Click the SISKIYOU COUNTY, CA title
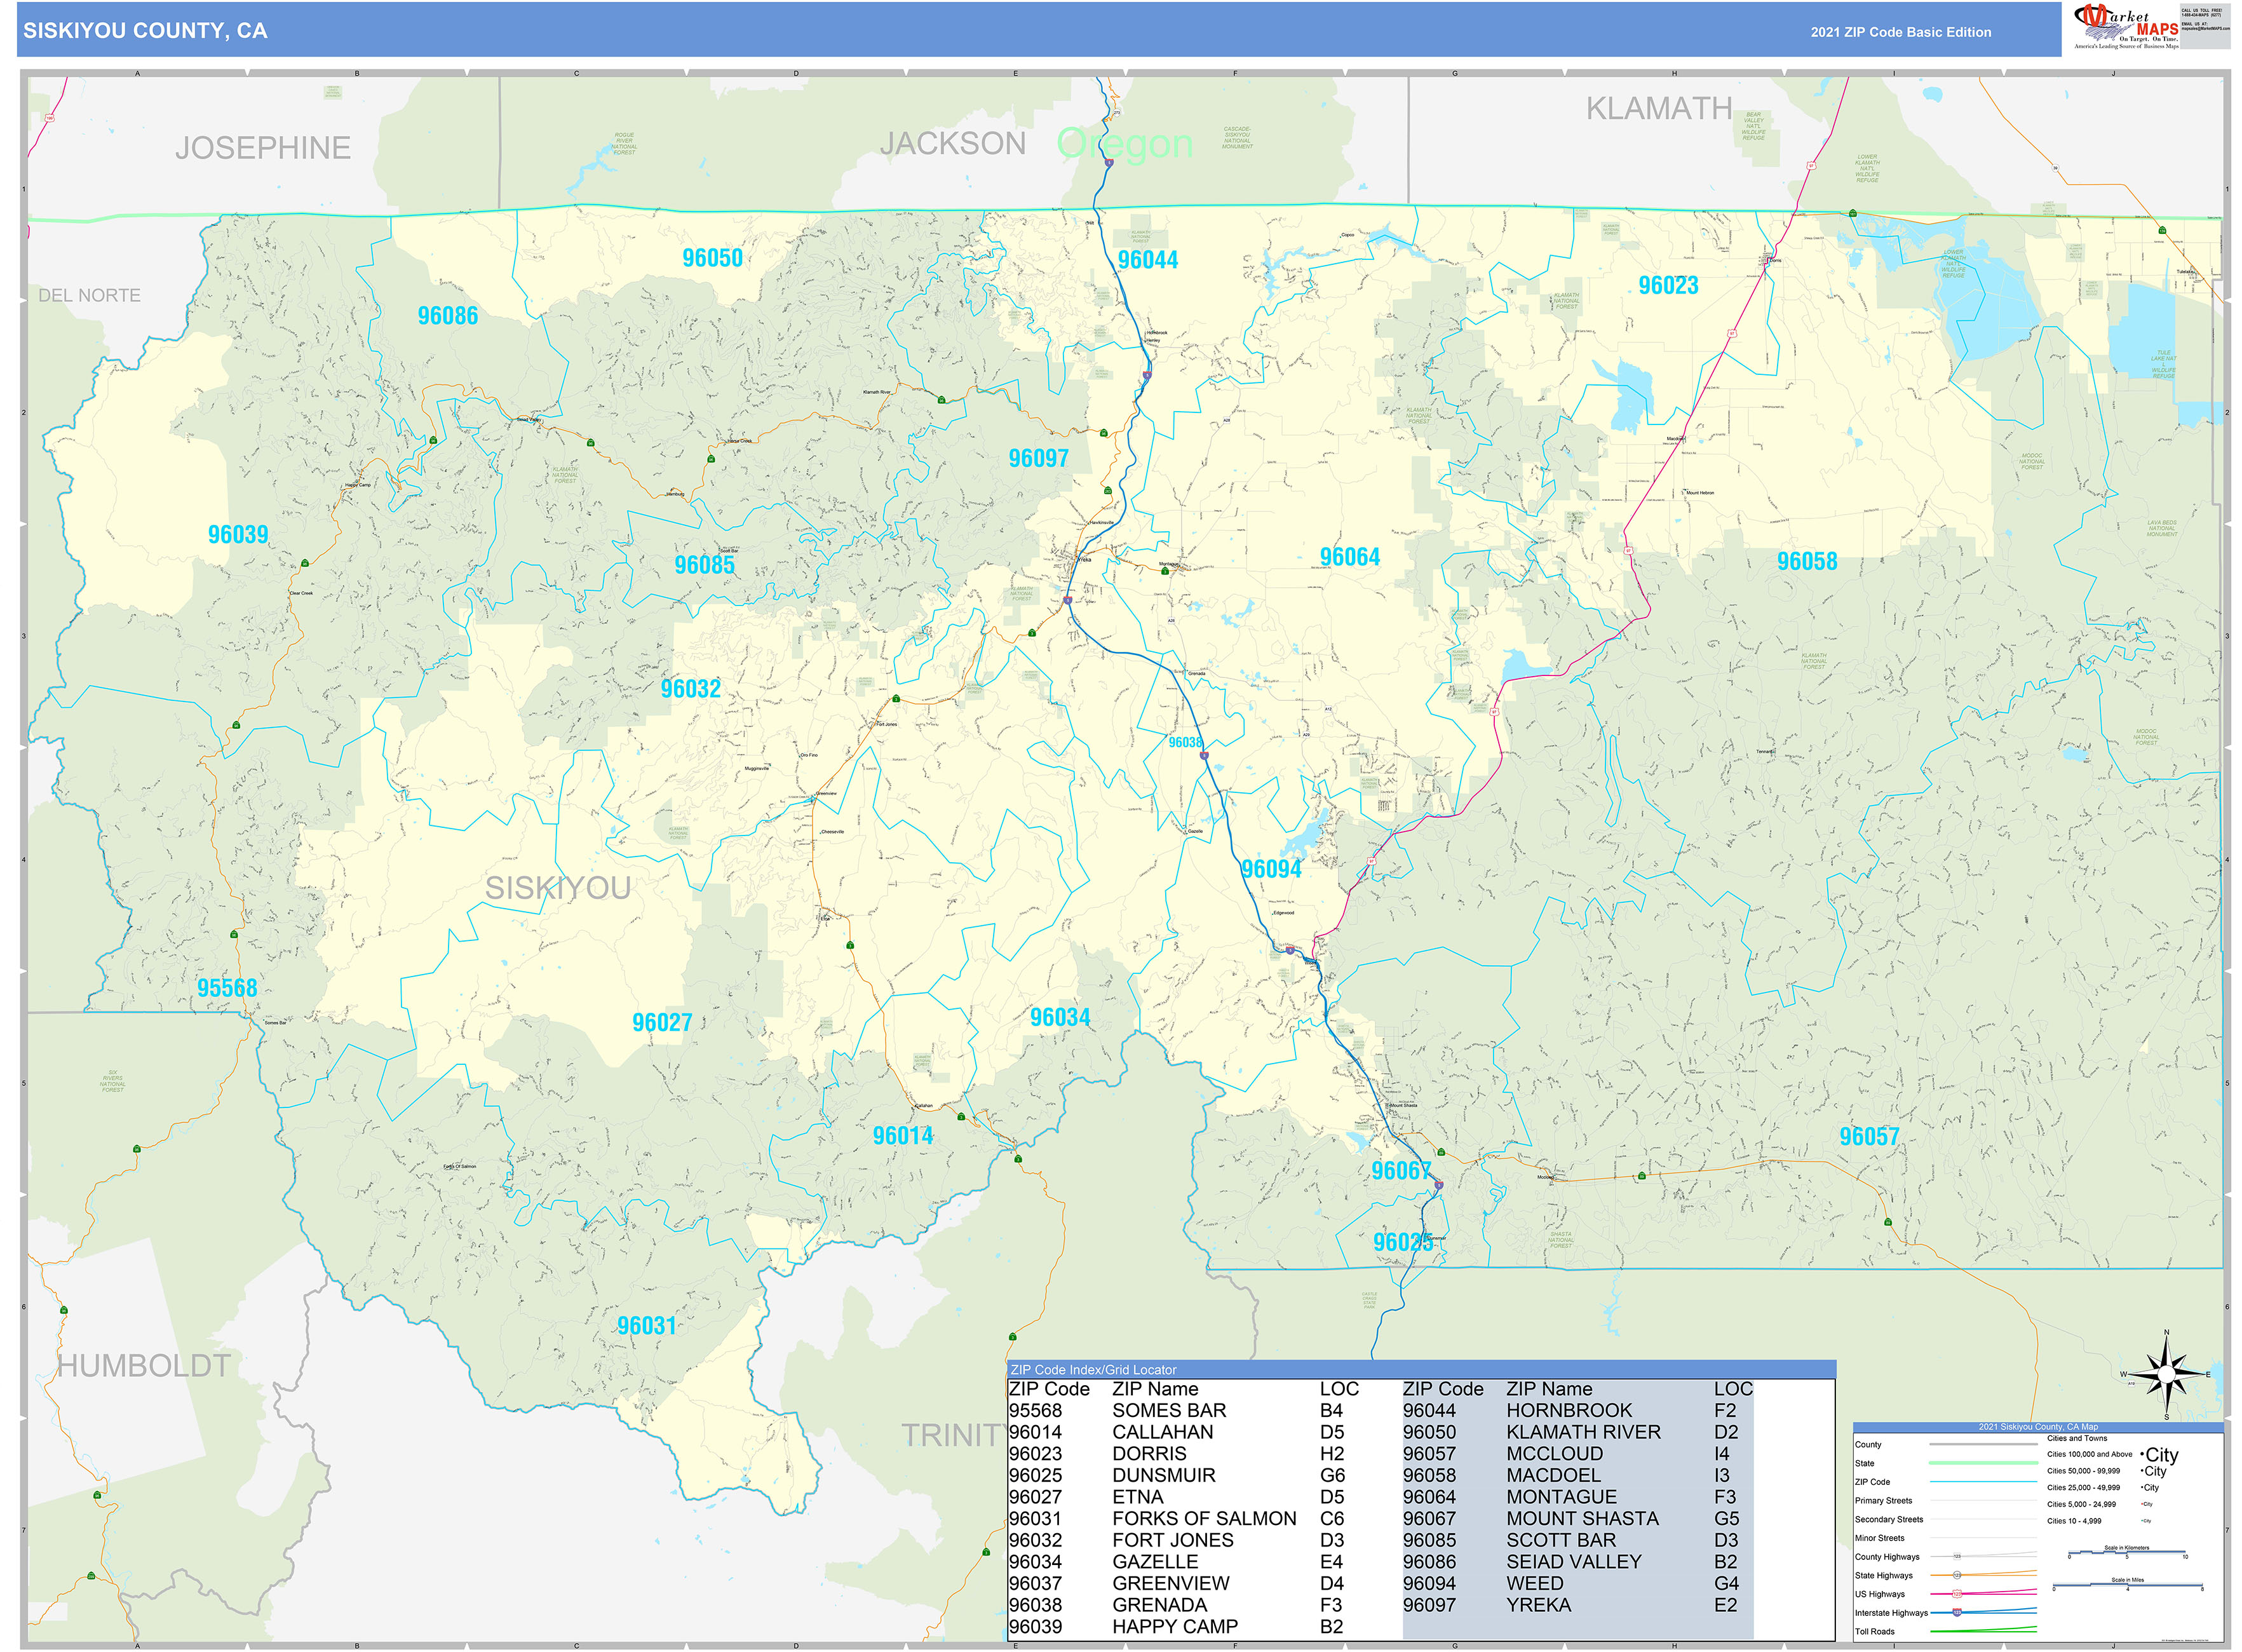Image resolution: width=2242 pixels, height=1652 pixels. pos(146,31)
